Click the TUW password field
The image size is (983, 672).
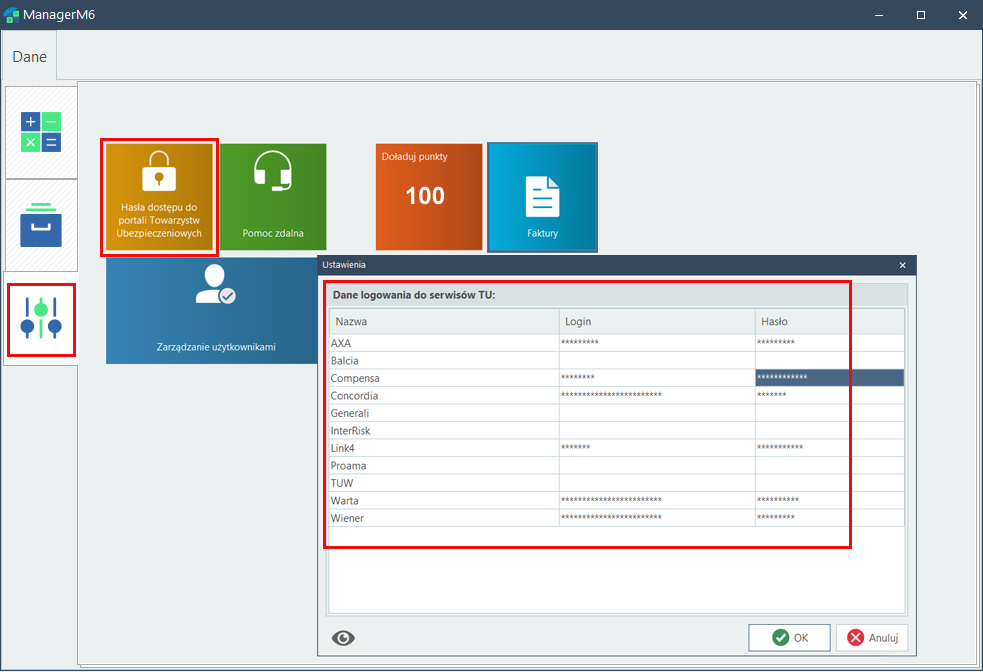point(830,483)
